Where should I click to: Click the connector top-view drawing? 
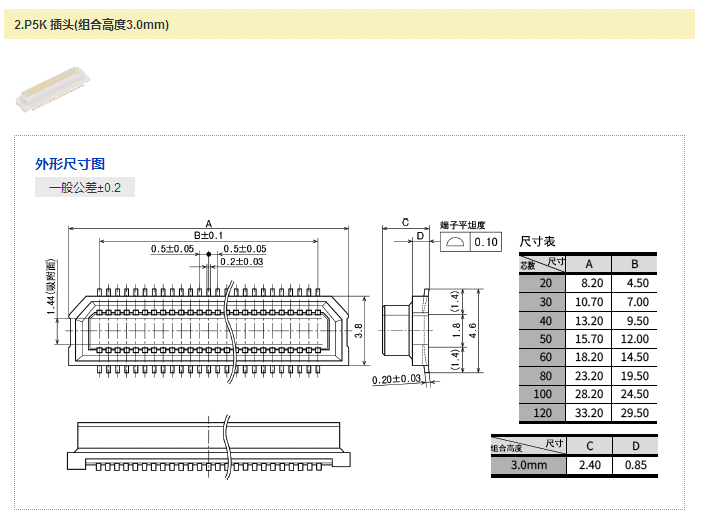208,325
